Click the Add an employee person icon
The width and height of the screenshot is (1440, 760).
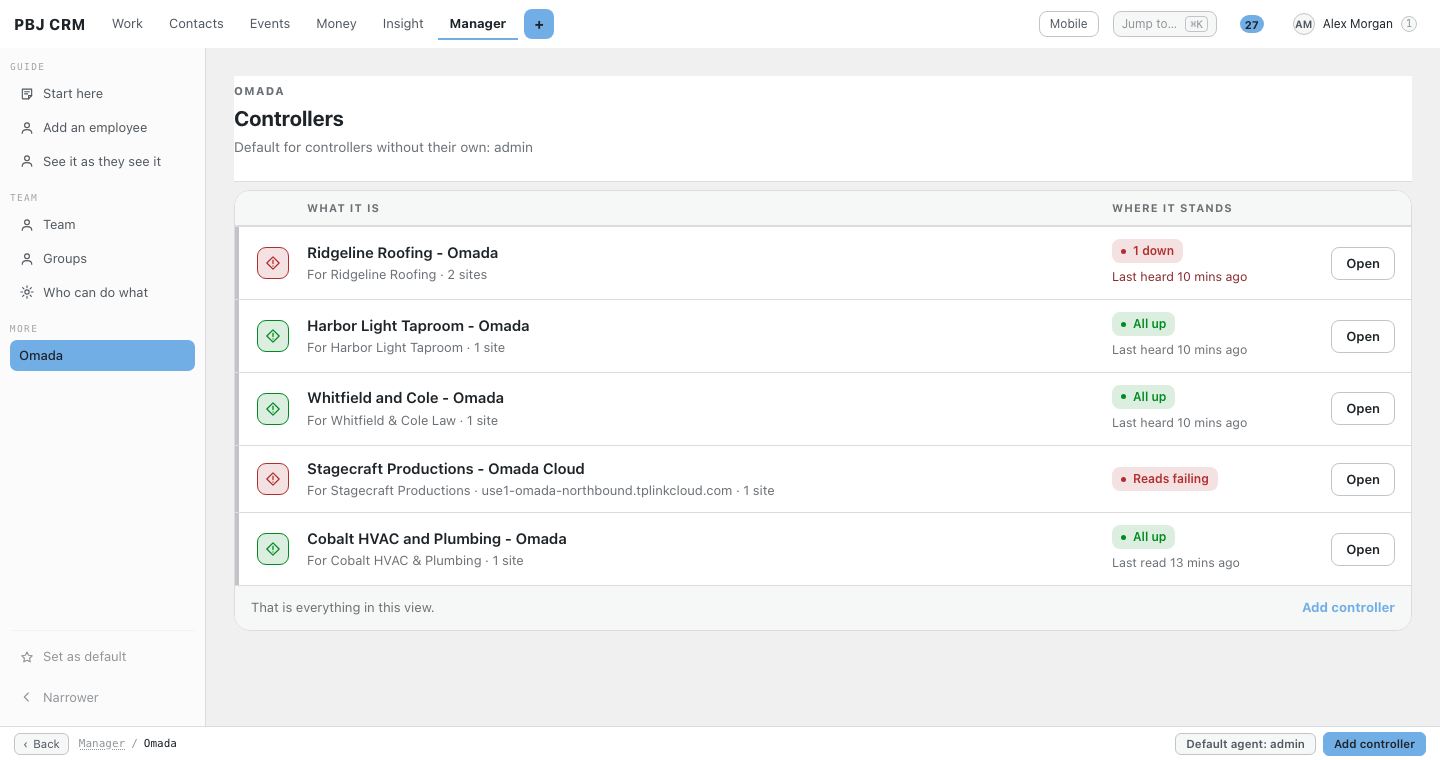tap(27, 128)
